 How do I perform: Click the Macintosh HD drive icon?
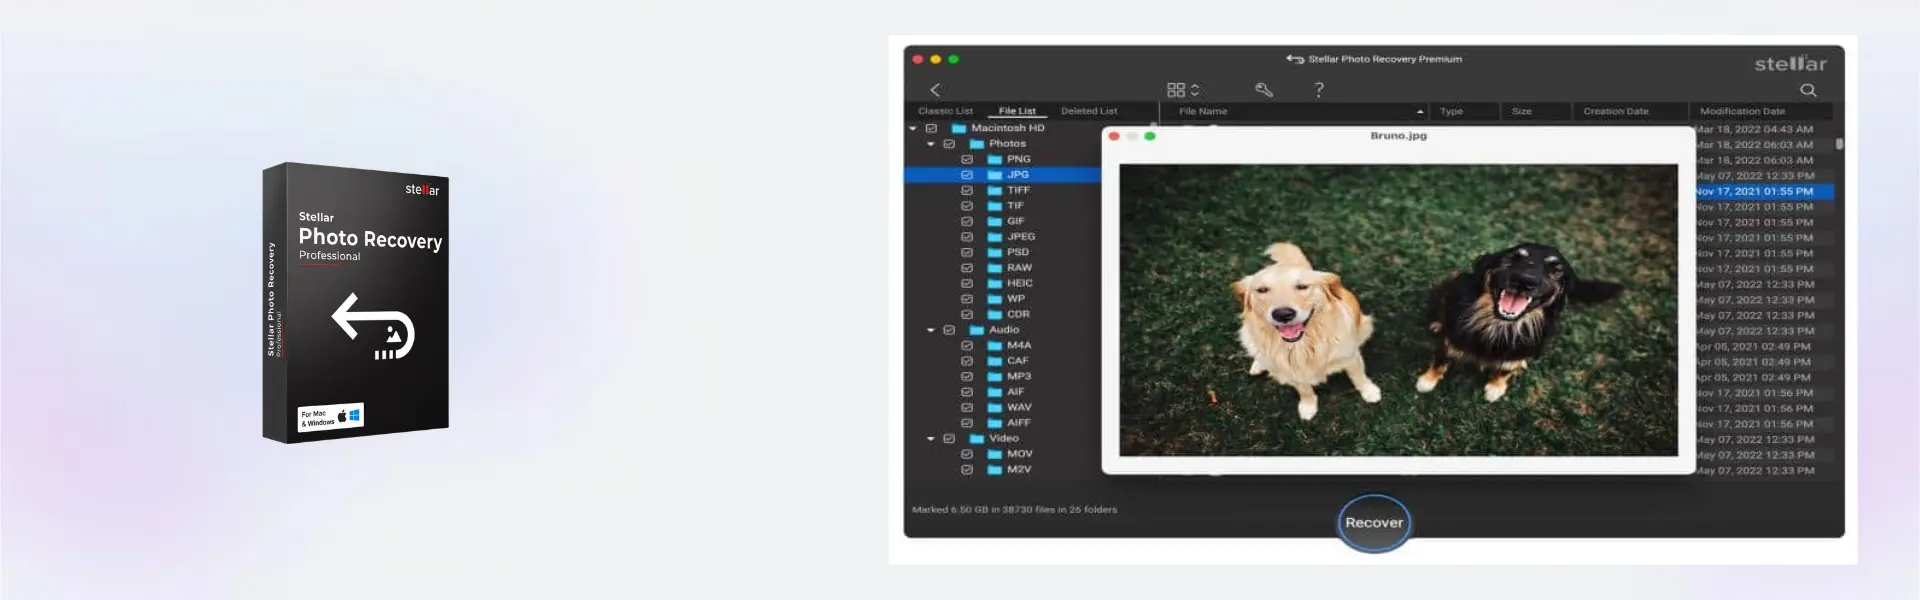pyautogui.click(x=959, y=128)
